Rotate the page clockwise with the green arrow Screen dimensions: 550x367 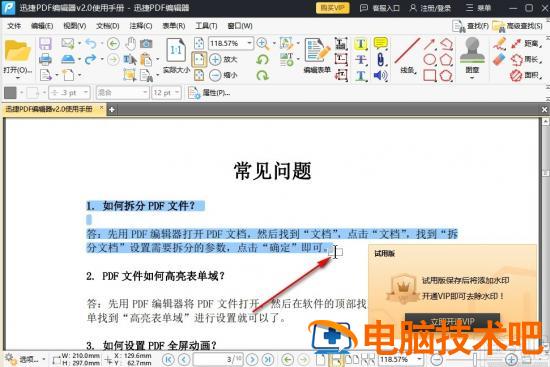pyautogui.click(x=262, y=75)
